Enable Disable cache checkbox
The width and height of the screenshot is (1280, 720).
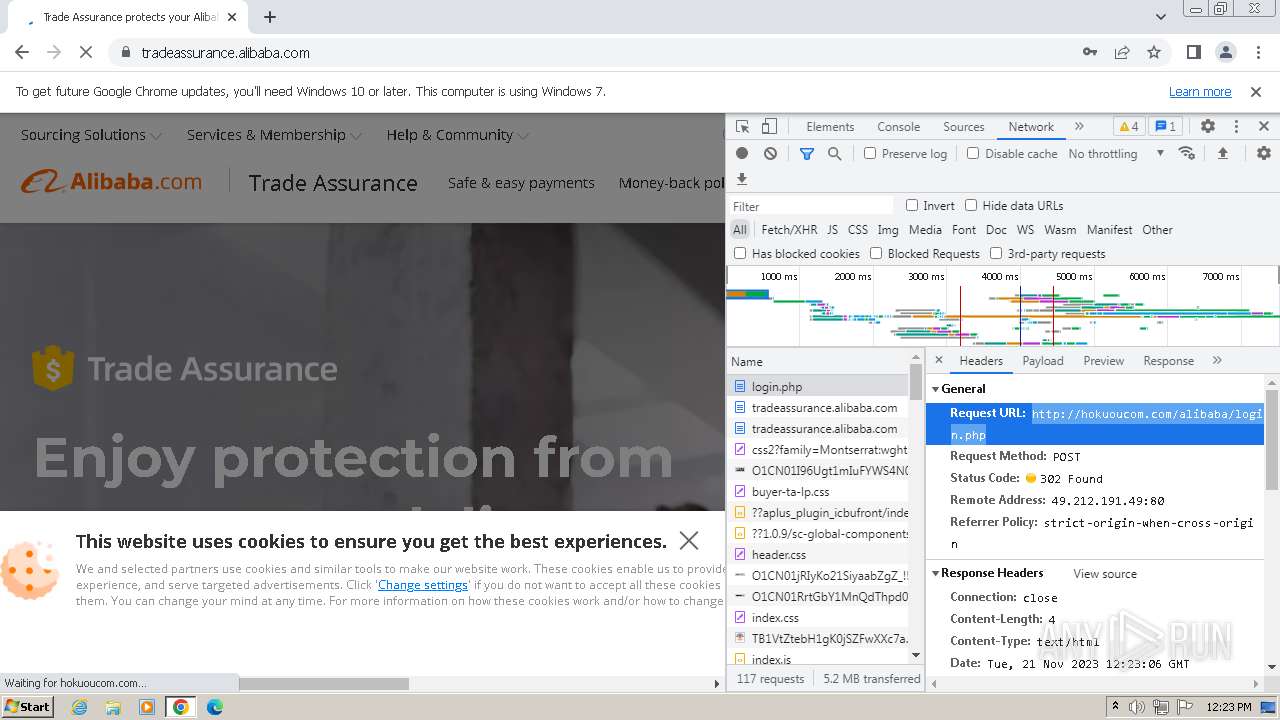coord(973,154)
